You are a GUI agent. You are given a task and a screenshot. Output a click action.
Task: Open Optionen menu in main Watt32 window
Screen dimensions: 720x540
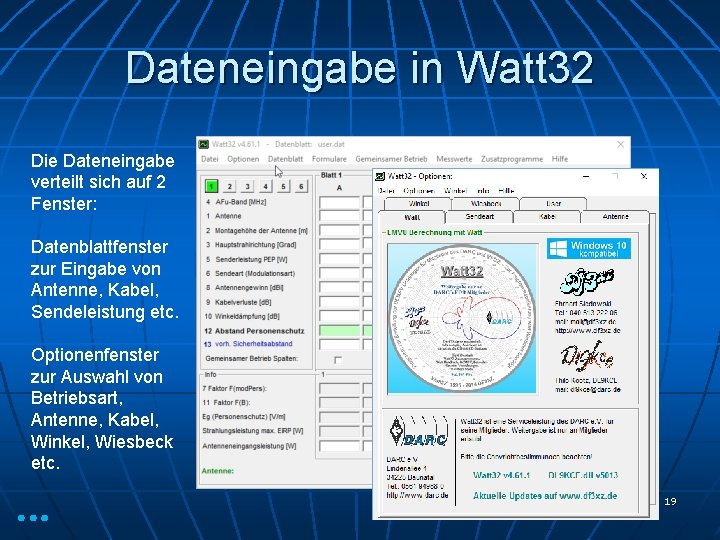243,159
